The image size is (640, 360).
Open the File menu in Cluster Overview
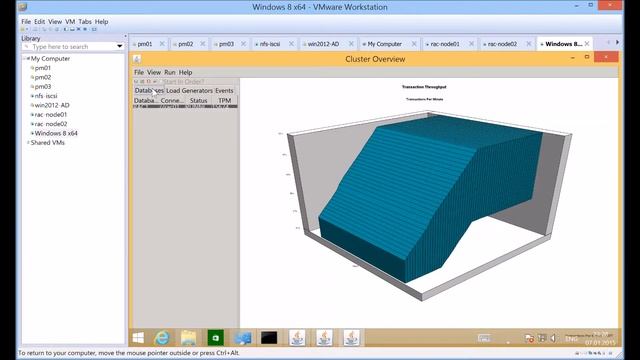(139, 72)
